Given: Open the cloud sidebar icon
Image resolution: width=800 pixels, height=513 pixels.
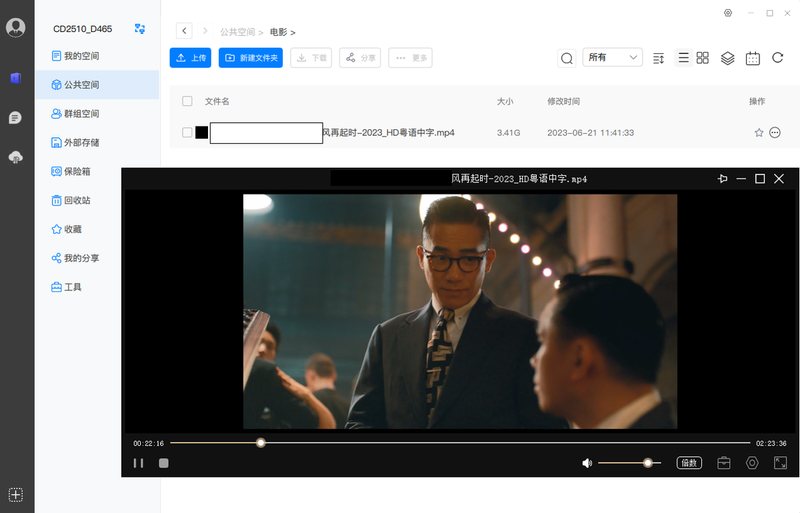Looking at the screenshot, I should [15, 157].
